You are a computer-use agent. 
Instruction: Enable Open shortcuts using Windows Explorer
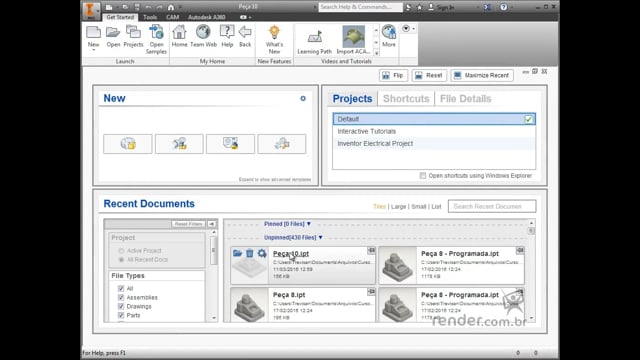tap(423, 176)
